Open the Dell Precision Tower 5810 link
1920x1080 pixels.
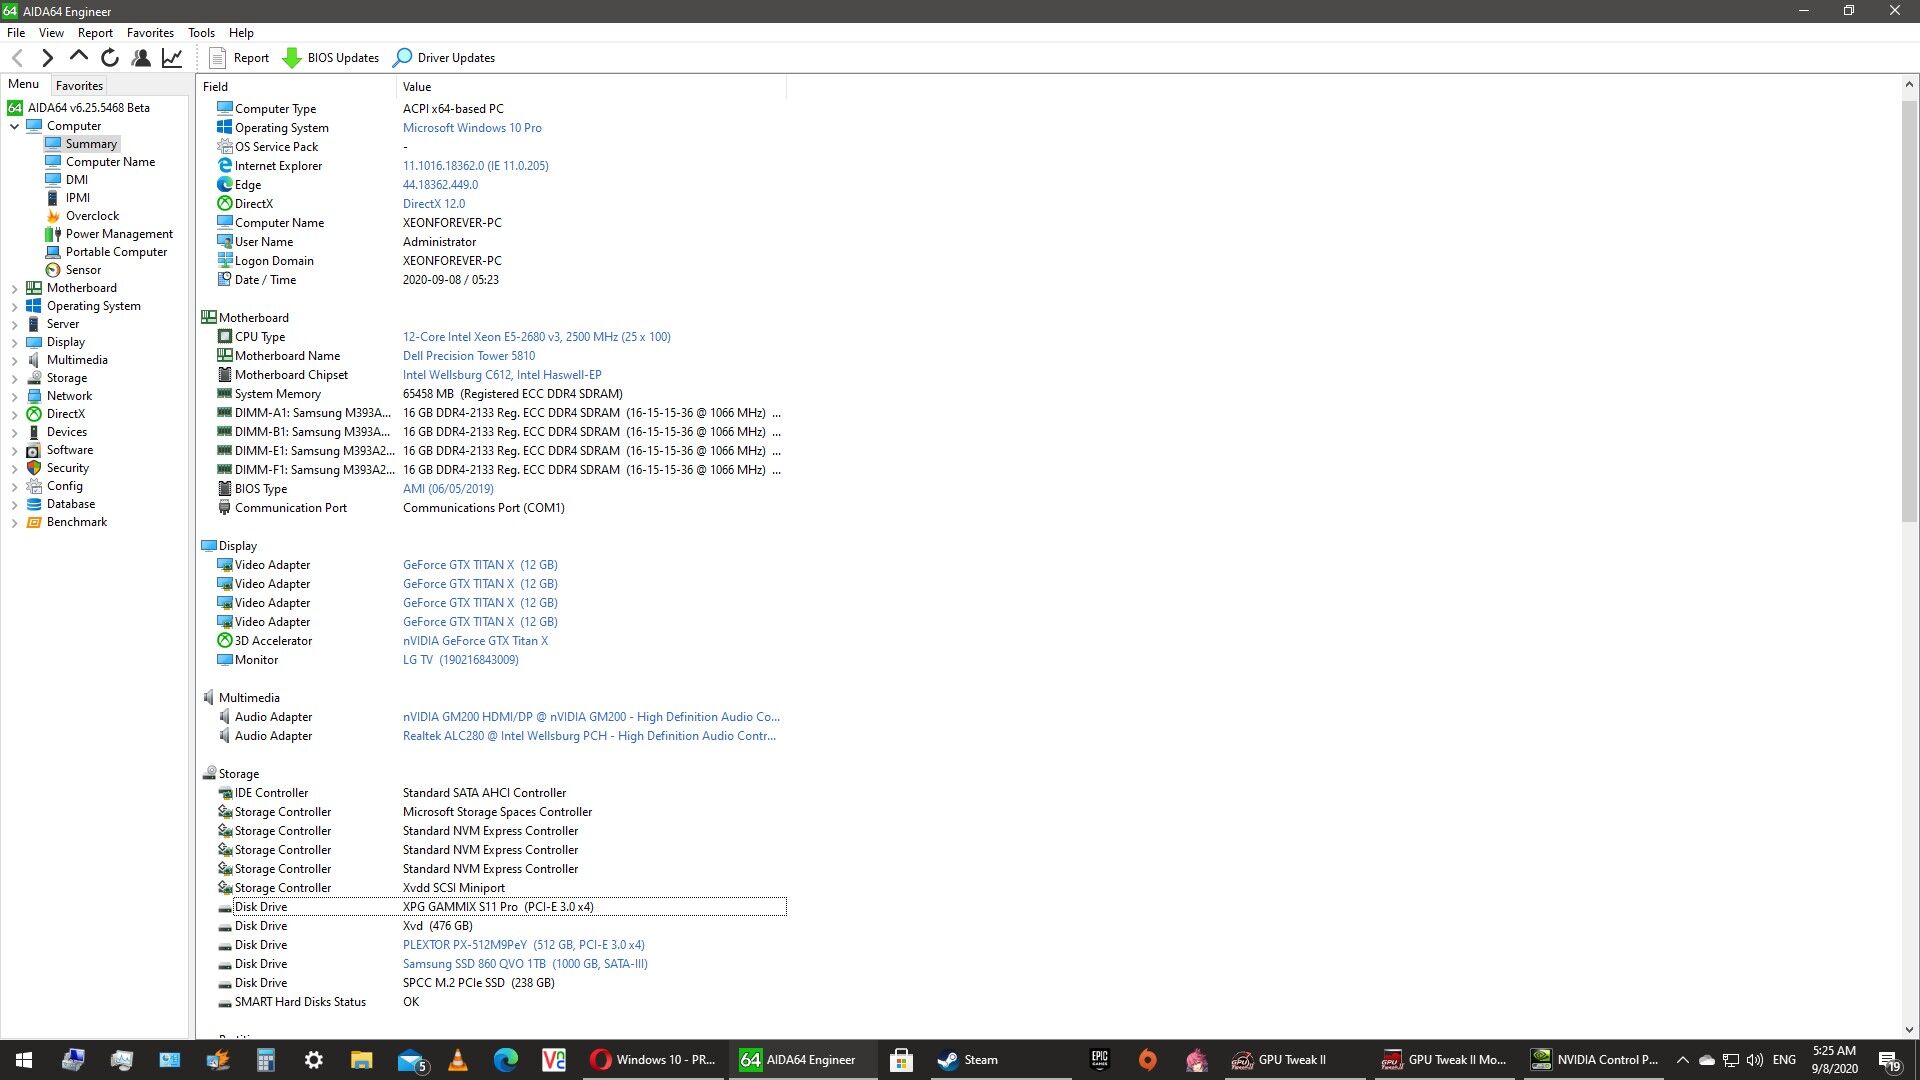(469, 356)
